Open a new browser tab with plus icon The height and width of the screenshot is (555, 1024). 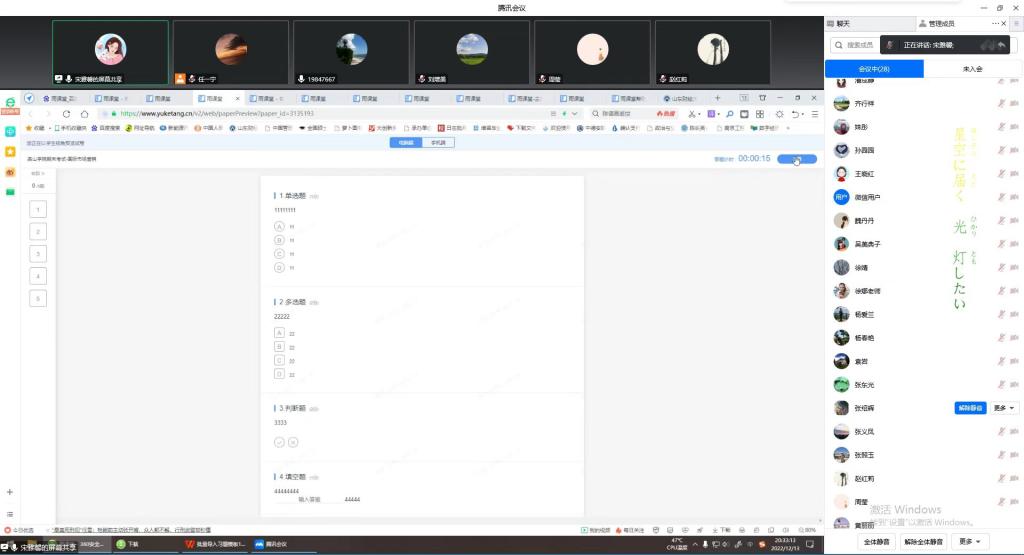coord(717,98)
